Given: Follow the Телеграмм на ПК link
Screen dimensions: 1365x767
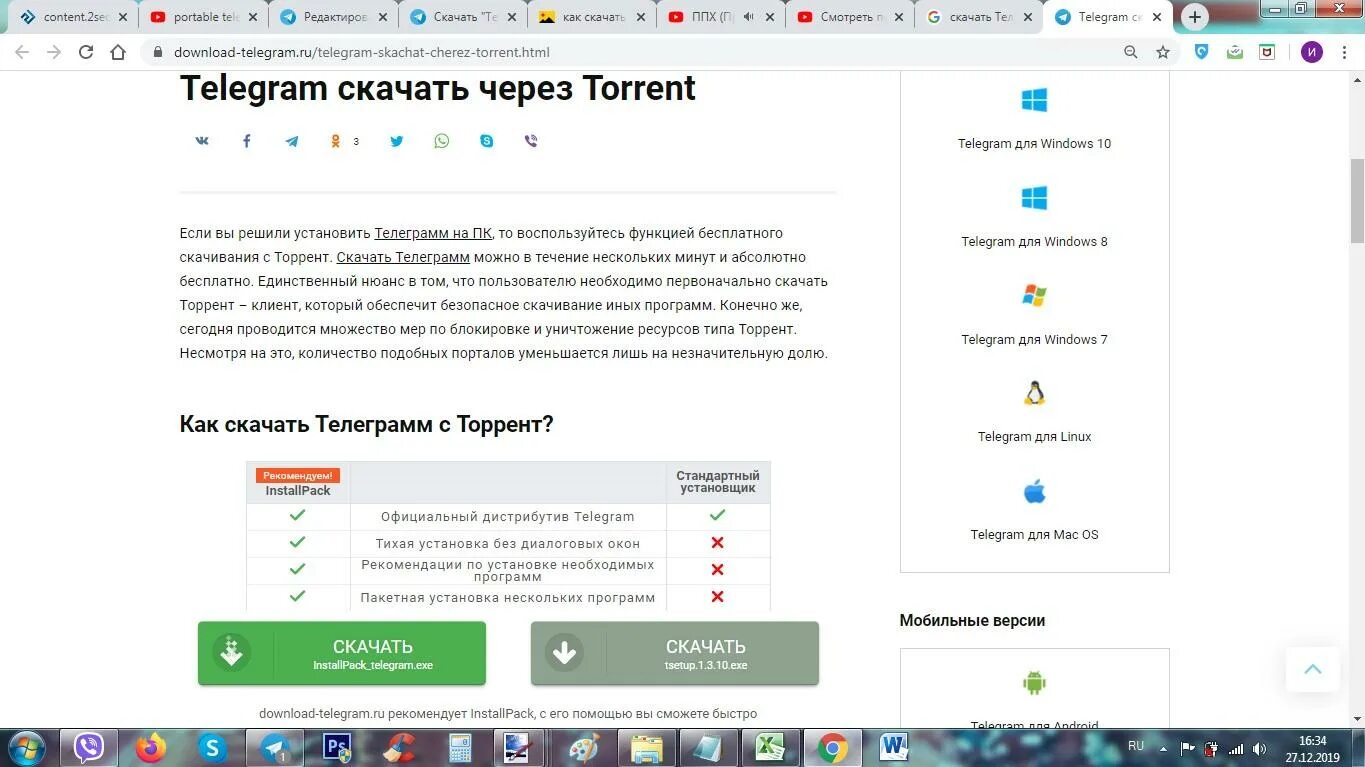Looking at the screenshot, I should point(433,233).
